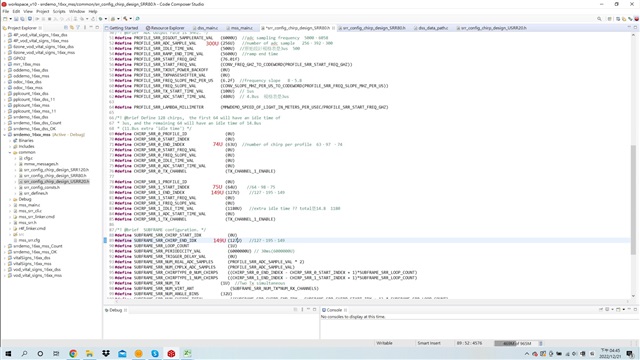Screen dimensions: 640x360
Task: Open File Explorer from the taskbar
Action: 89,353
